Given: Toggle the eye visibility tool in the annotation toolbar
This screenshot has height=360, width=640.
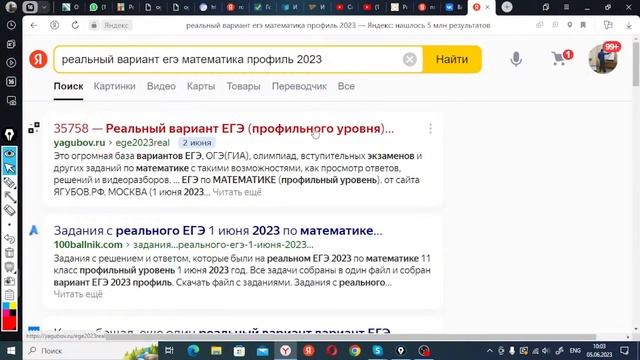Looking at the screenshot, I should click(9, 153).
